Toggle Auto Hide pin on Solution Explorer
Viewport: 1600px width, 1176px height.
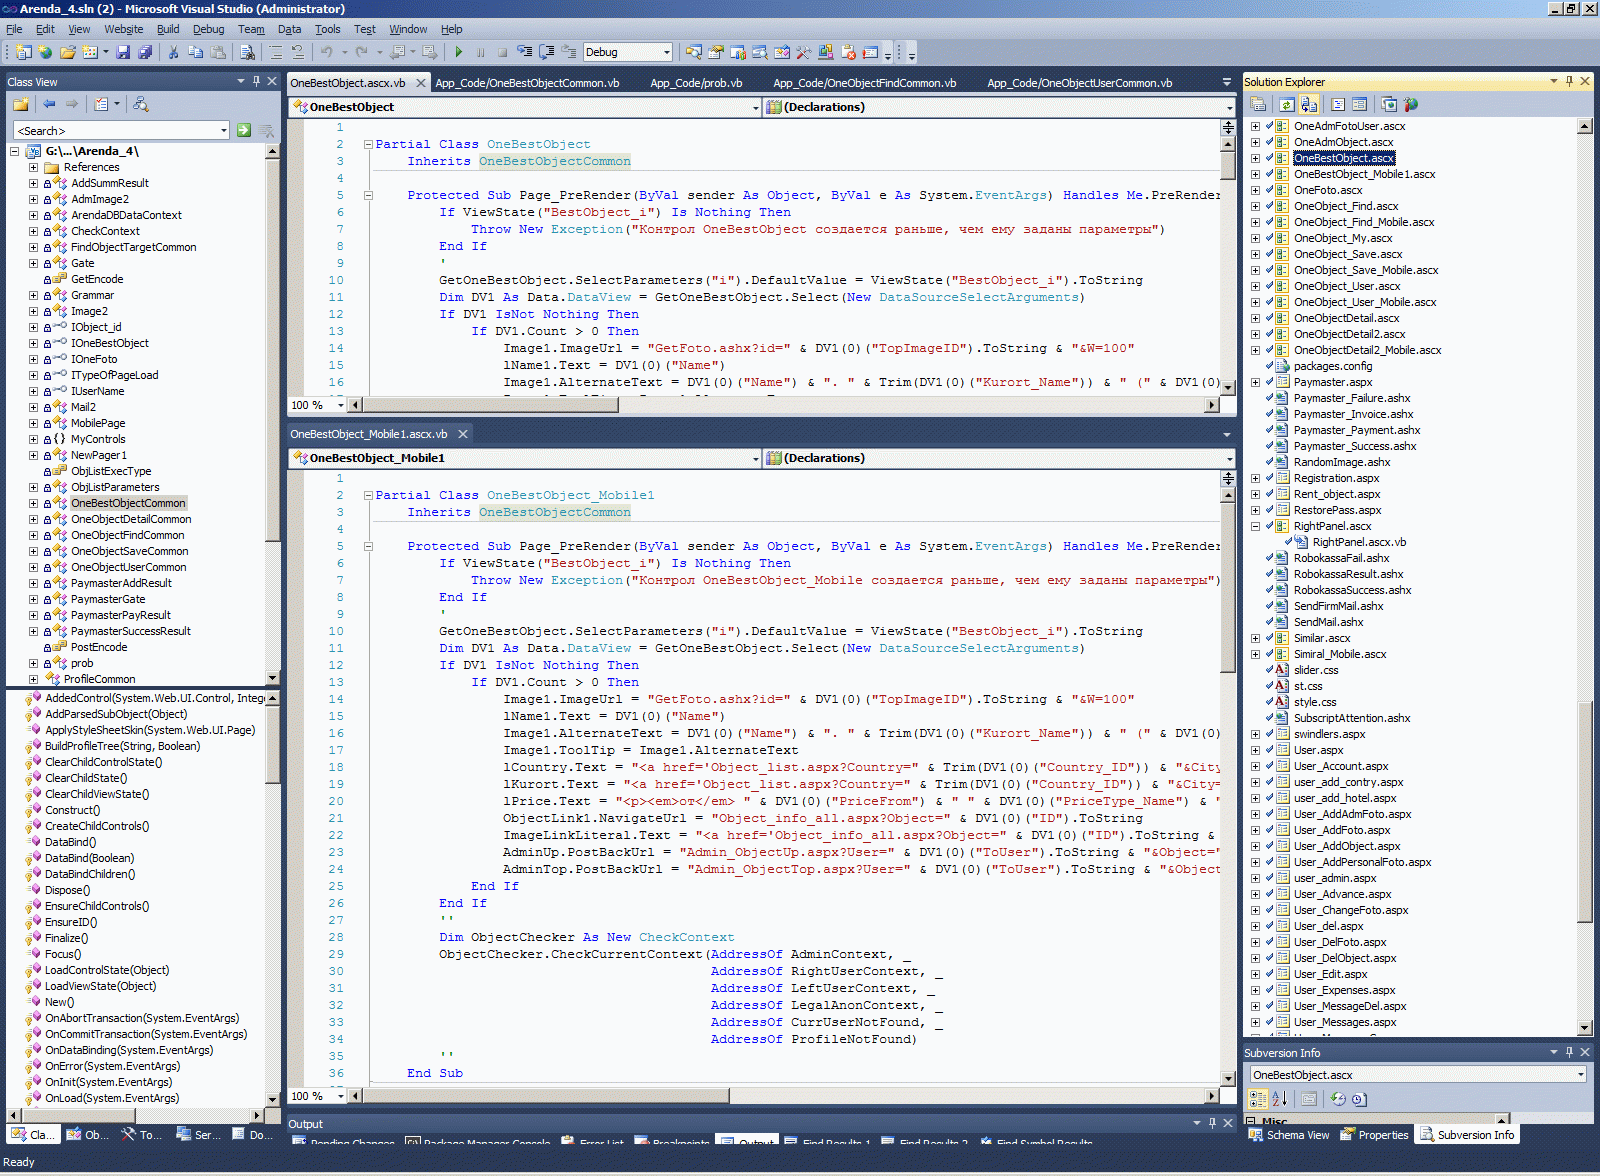click(x=1569, y=81)
